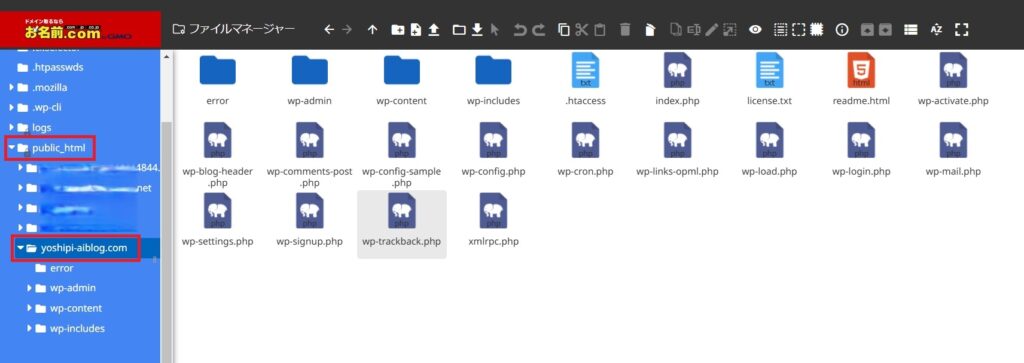Viewport: 1024px width, 363px height.
Task: Collapse the public_html folder arrow
Action: [11, 148]
